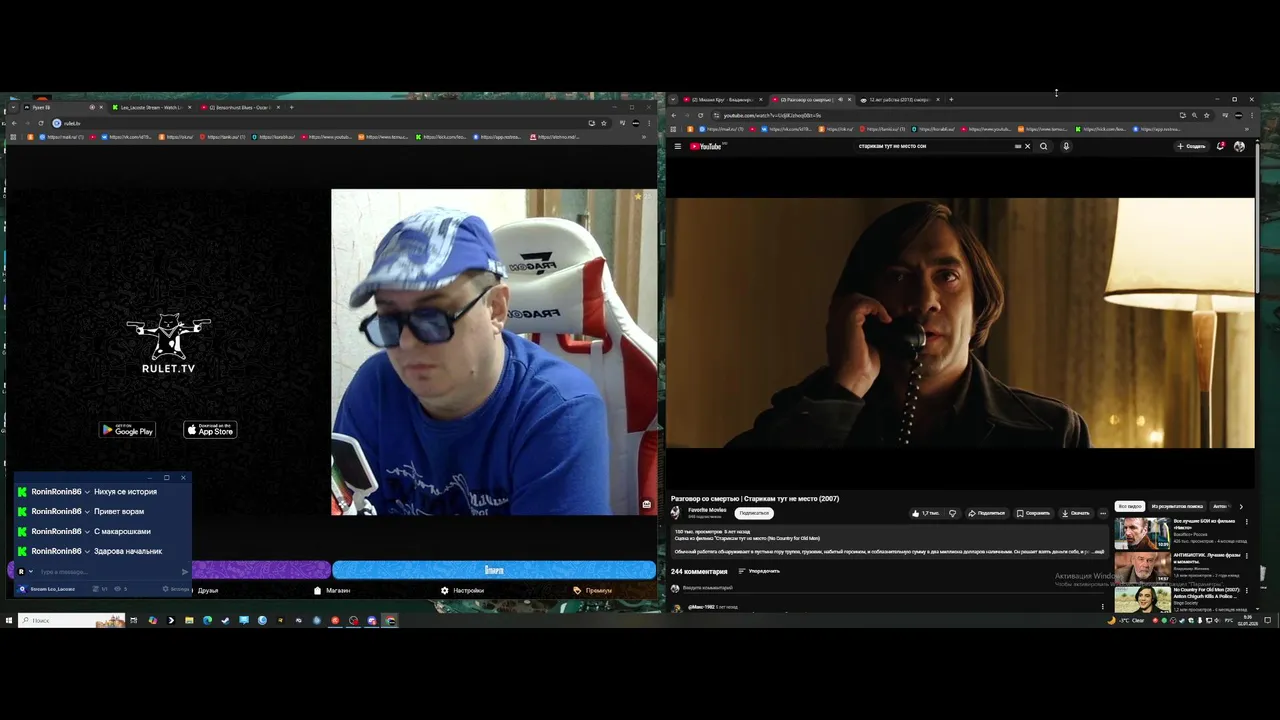Image resolution: width=1280 pixels, height=720 pixels.
Task: Open the Windows Start button
Action: pos(9,620)
